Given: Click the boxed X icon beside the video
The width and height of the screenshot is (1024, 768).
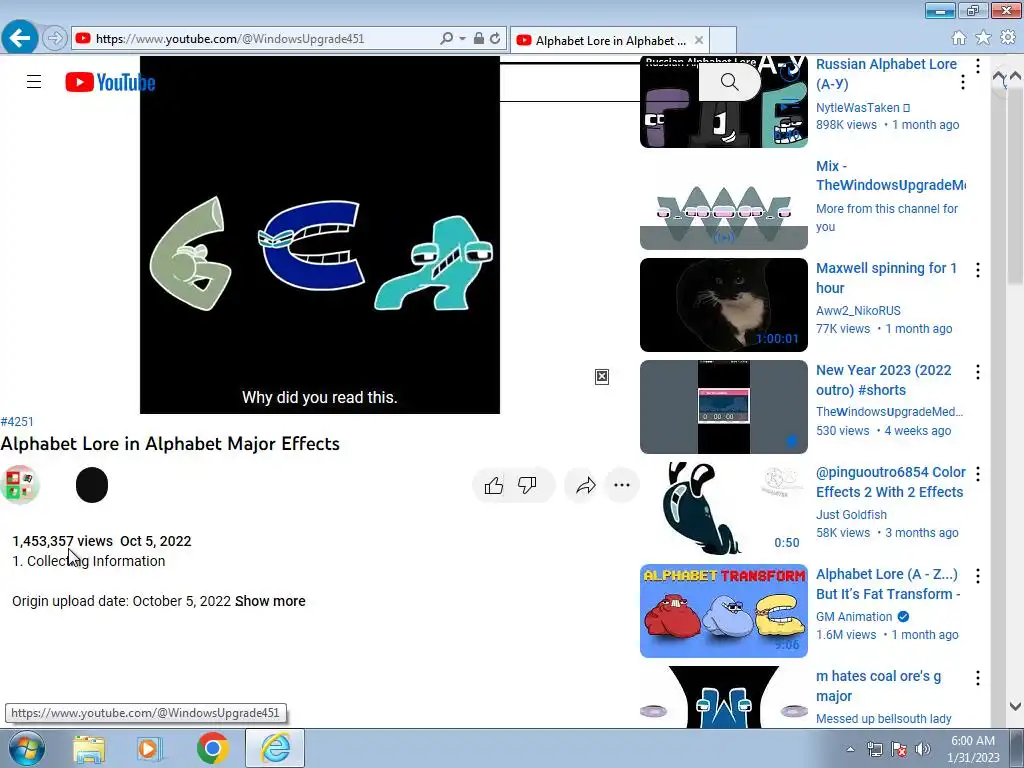Looking at the screenshot, I should [602, 377].
